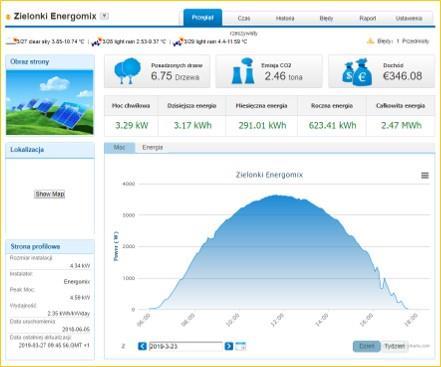The width and height of the screenshot is (441, 367).
Task: Click the Błędy: 1 Przejrzyj errors link
Action: pyautogui.click(x=403, y=41)
